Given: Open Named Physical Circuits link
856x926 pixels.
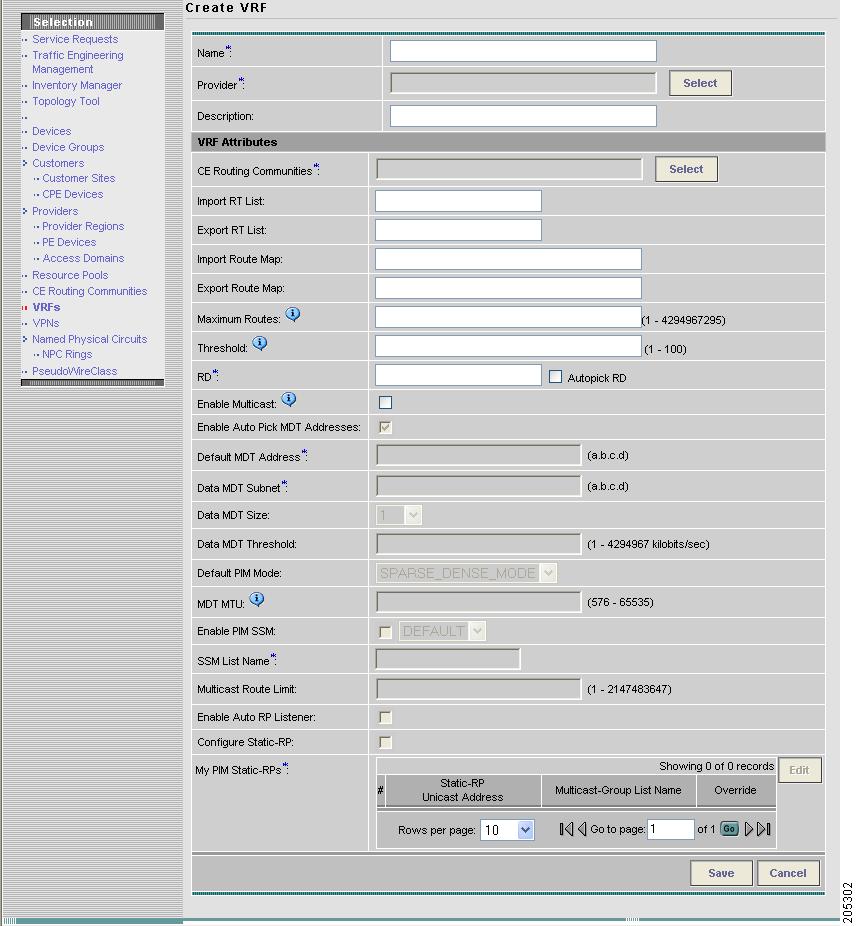Looking at the screenshot, I should pyautogui.click(x=90, y=339).
